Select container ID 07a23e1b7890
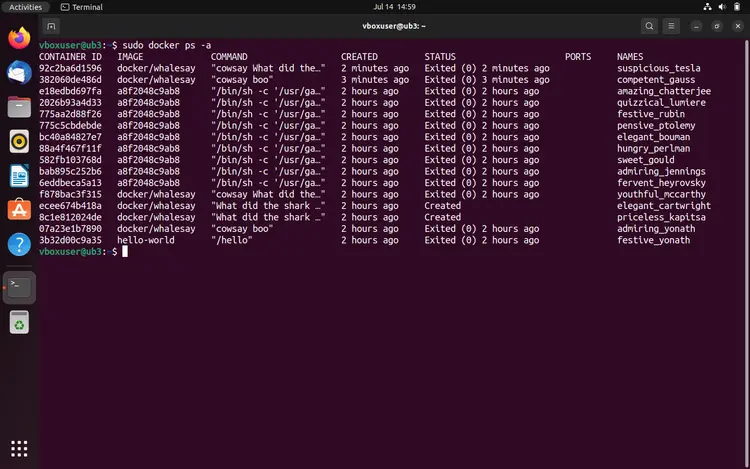 [x=70, y=229]
